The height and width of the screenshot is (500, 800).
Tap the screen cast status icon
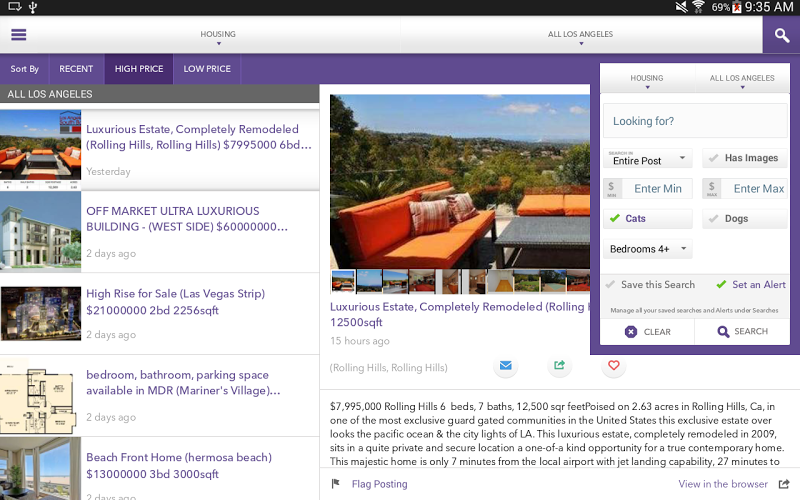coord(15,7)
